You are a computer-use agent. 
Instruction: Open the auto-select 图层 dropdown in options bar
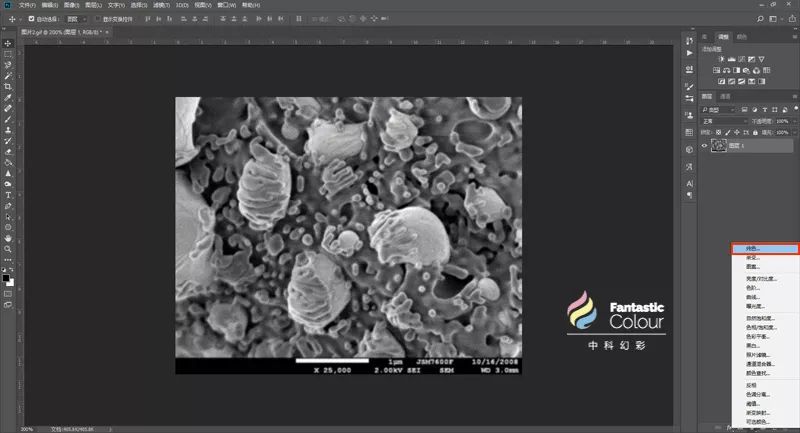pyautogui.click(x=76, y=19)
